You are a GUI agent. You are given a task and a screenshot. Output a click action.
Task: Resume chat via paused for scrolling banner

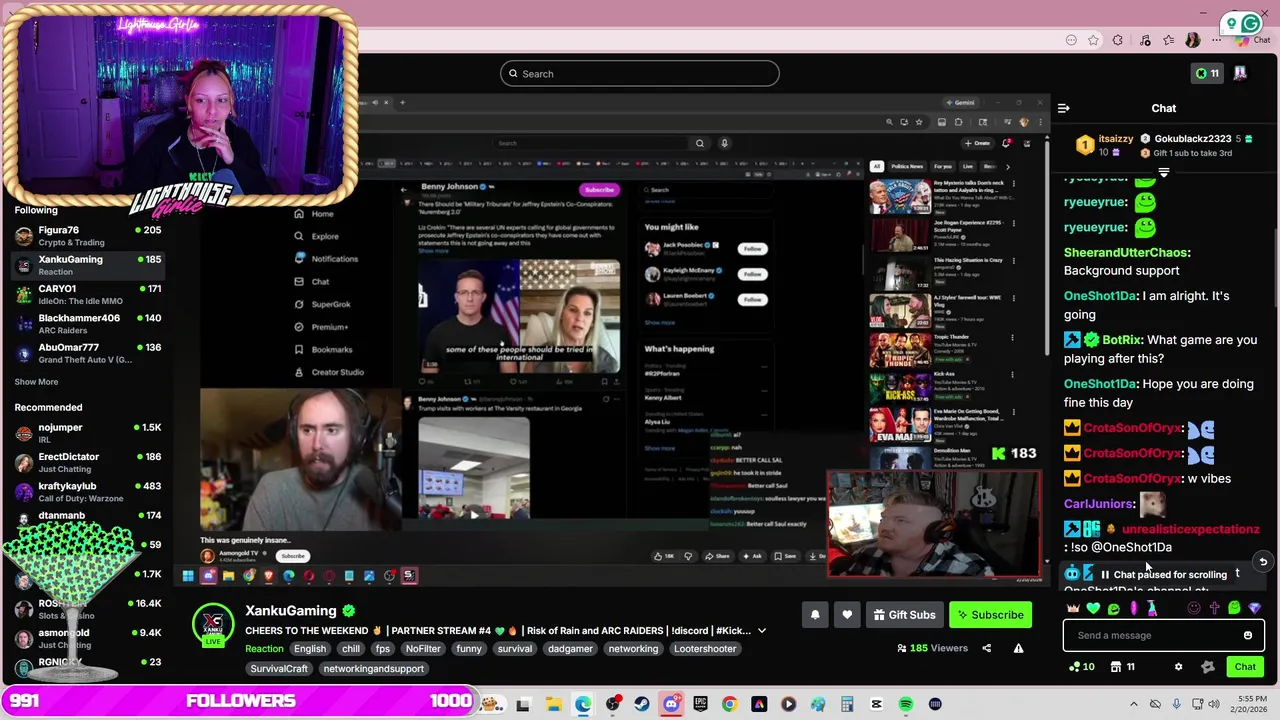coord(1163,574)
